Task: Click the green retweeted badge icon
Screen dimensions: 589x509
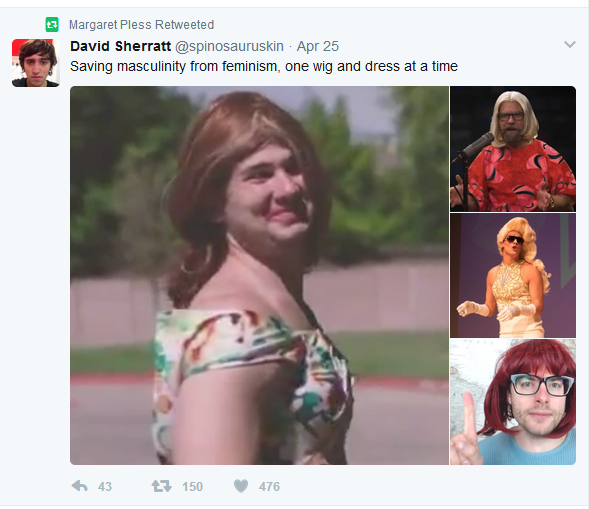Action: (x=52, y=25)
